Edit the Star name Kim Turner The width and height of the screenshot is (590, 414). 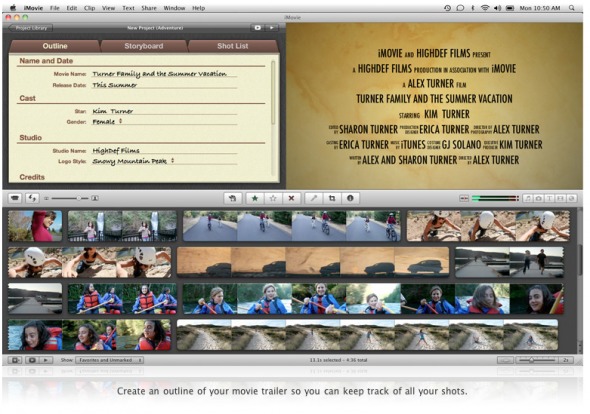[164, 111]
